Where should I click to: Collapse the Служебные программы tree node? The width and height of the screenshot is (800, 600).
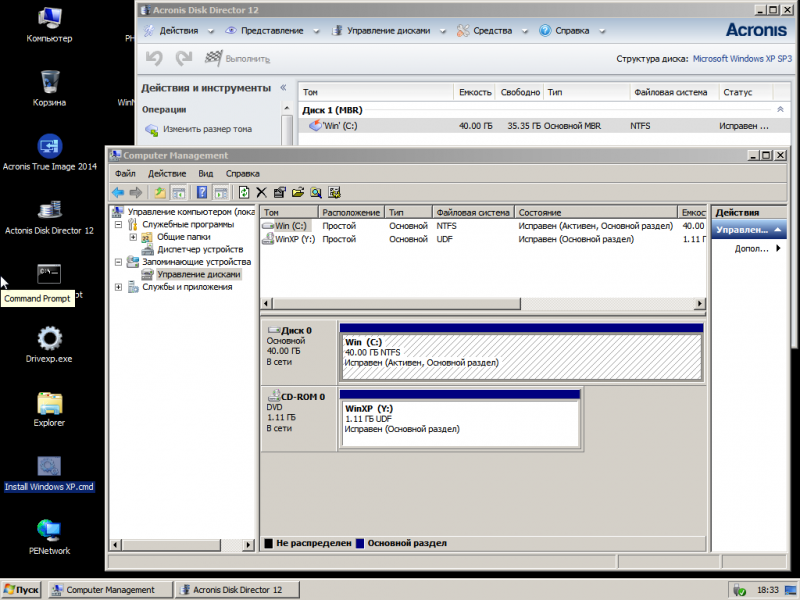(118, 224)
